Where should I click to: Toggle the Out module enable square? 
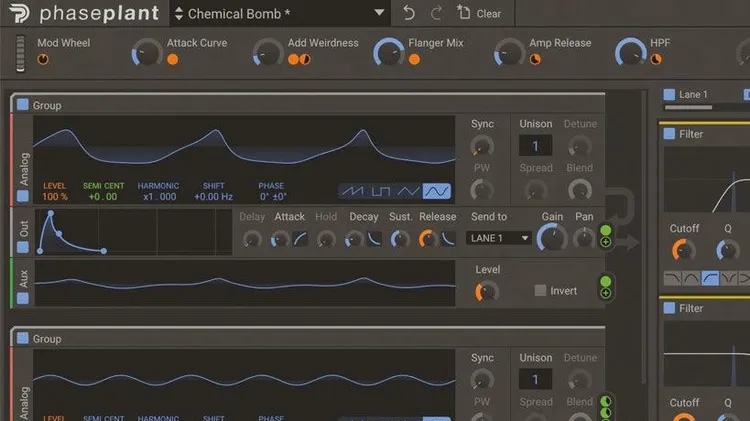pyautogui.click(x=22, y=247)
